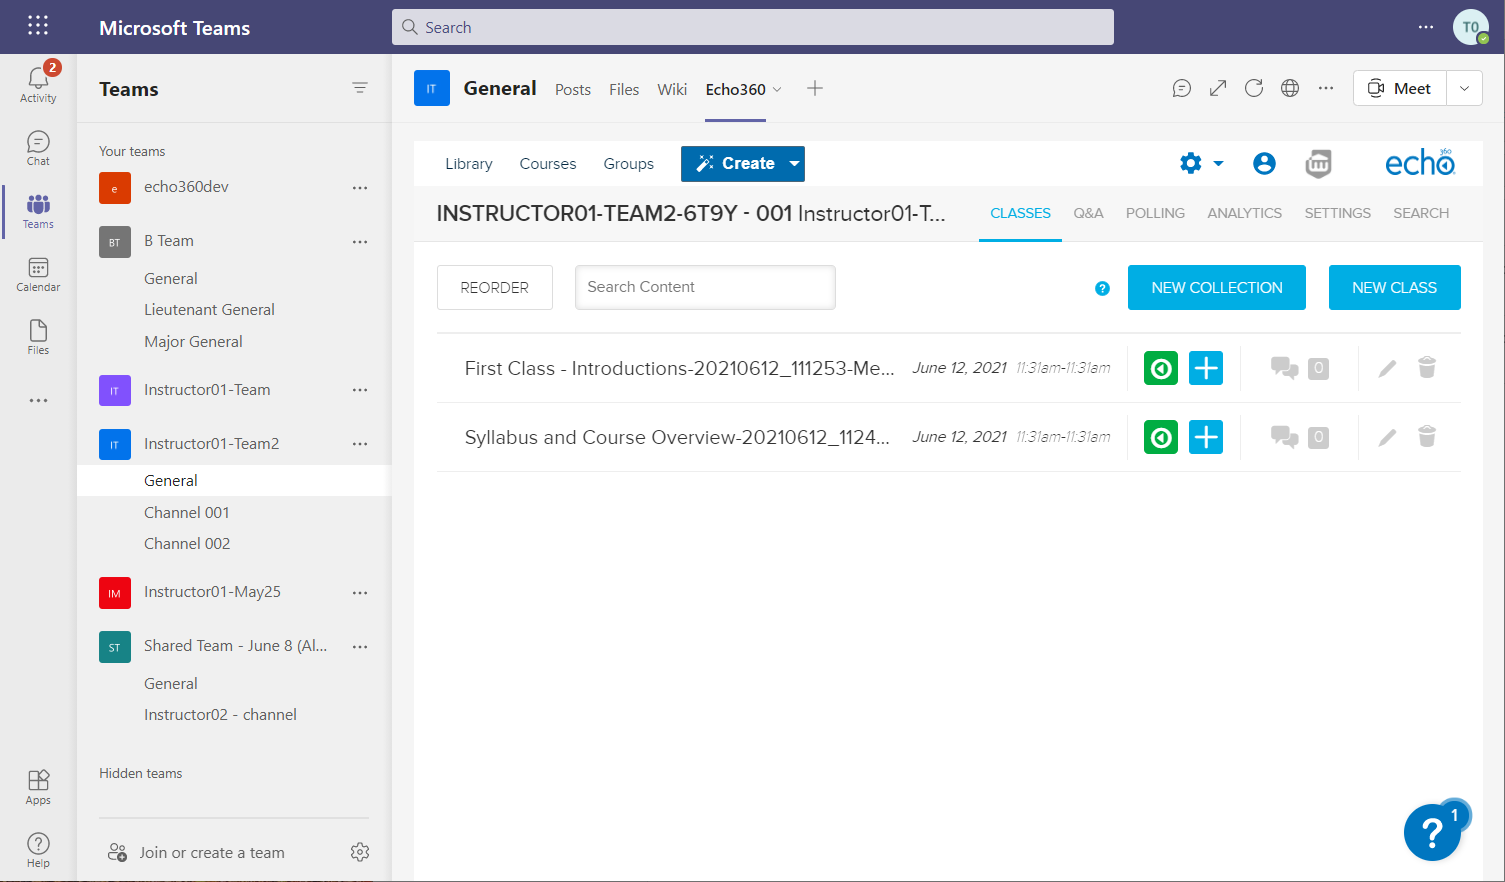Viewport: 1505px width, 882px height.
Task: Open the SETTINGS tab in Echo360
Action: [x=1337, y=213]
